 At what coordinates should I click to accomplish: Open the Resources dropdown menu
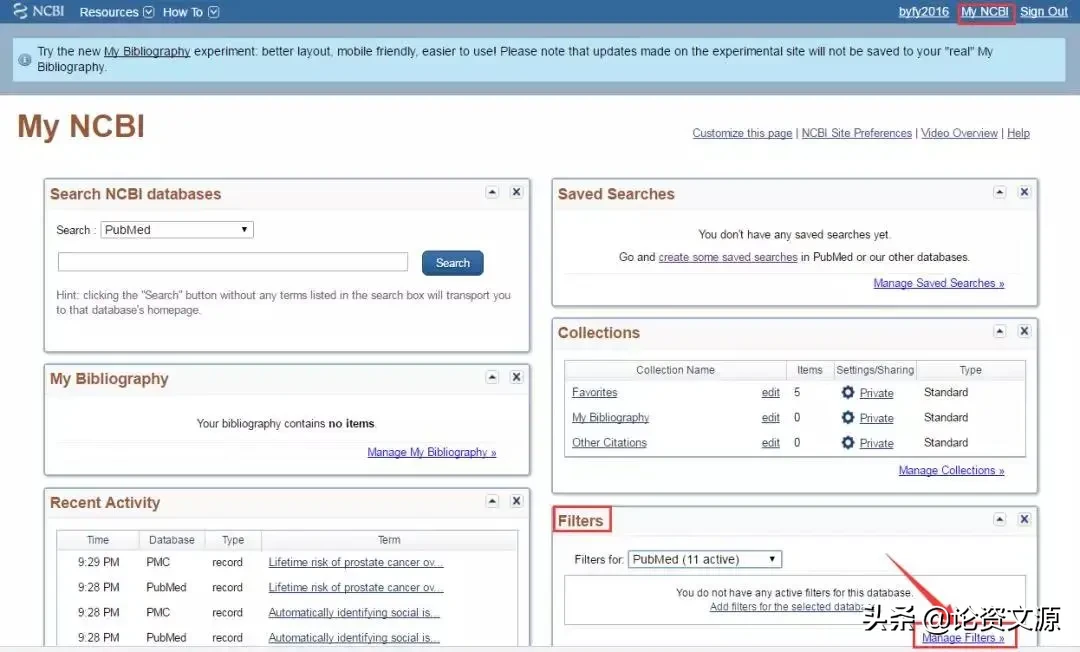click(116, 12)
